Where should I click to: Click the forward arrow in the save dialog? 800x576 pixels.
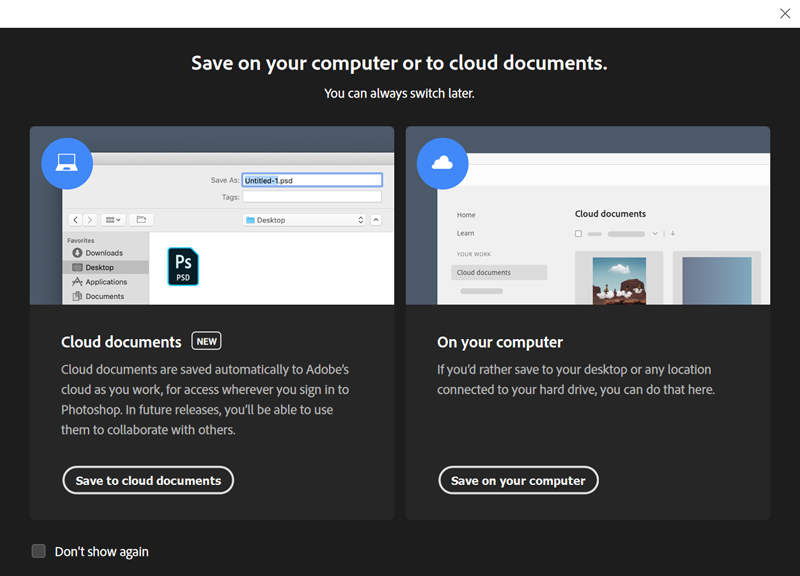pos(90,220)
